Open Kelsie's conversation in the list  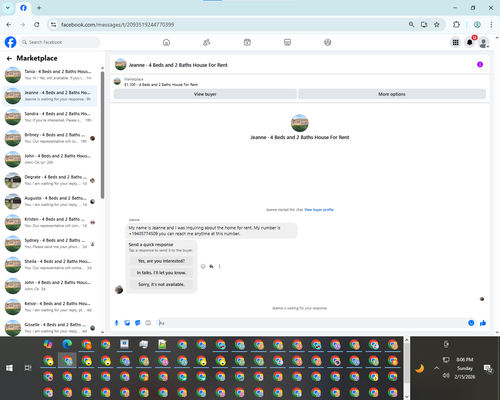click(50, 307)
